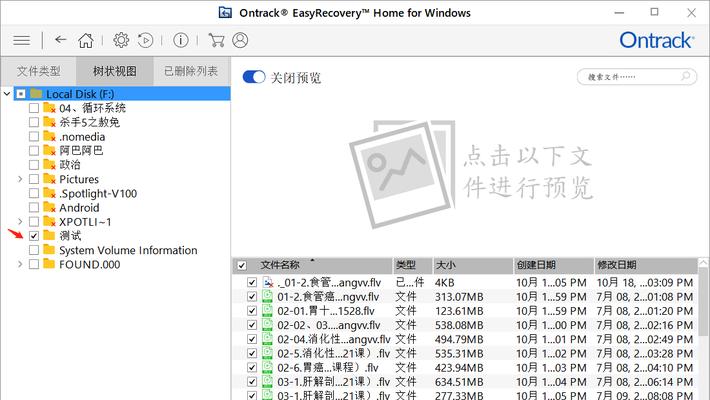Click the file icon of 02-01.胃十 row
710x400 pixels.
pyautogui.click(x=268, y=311)
